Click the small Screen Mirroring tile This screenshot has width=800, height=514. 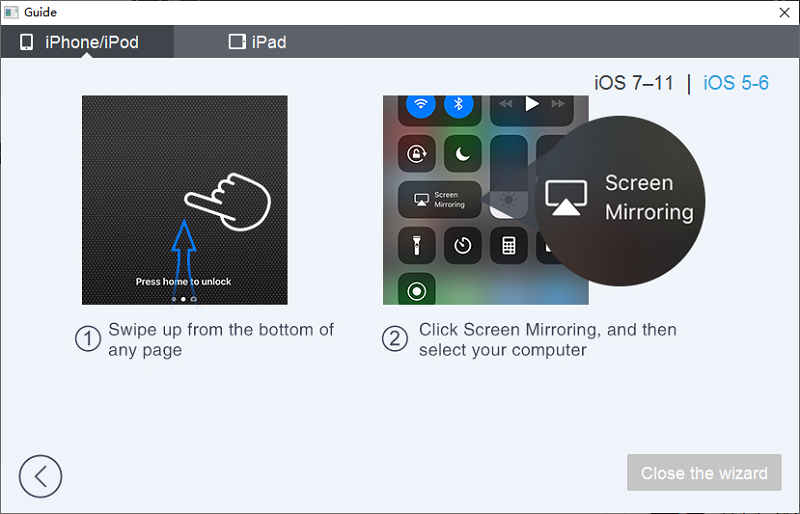[439, 199]
